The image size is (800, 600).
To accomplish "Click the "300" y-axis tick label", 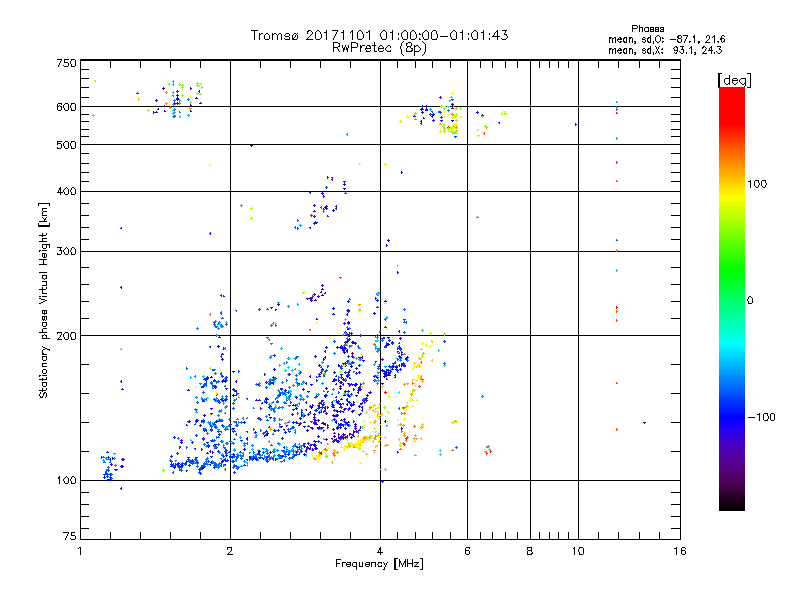I will (x=66, y=251).
